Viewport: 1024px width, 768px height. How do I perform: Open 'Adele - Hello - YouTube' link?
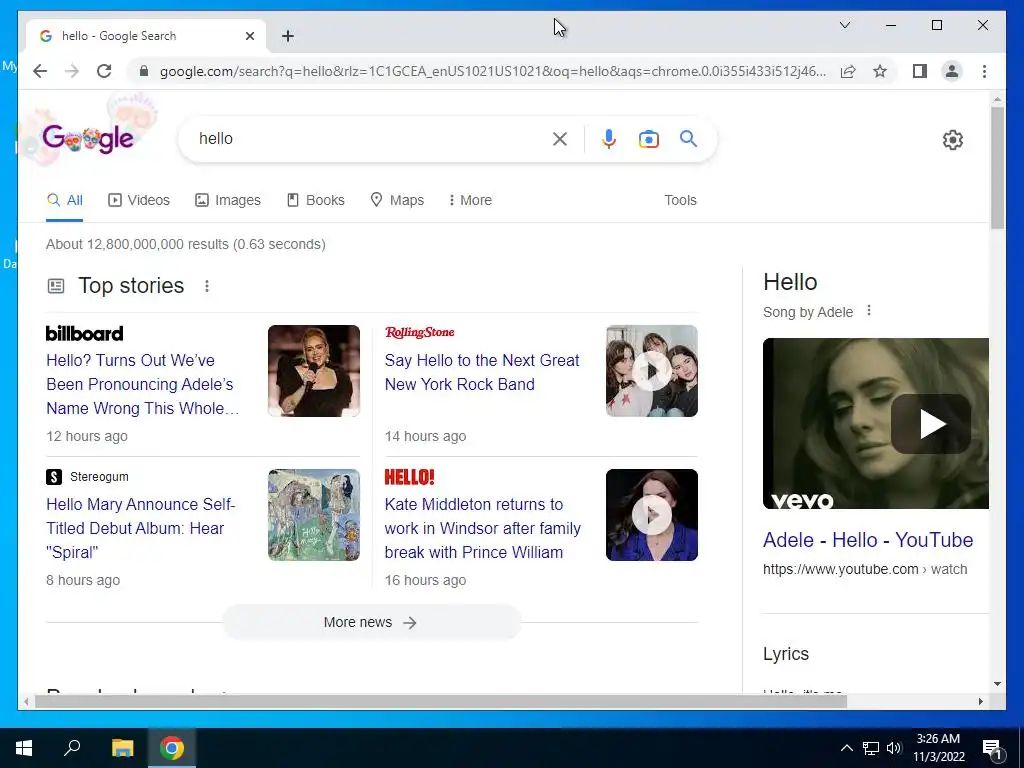(x=868, y=540)
